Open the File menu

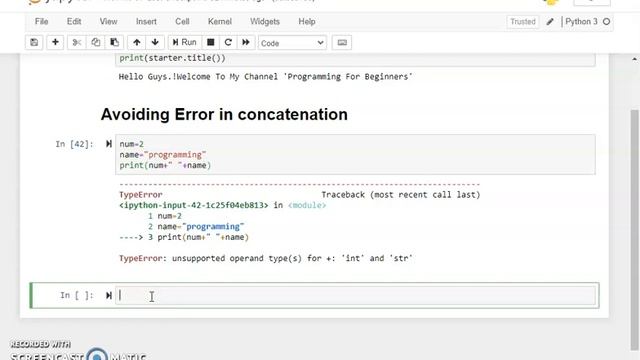pyautogui.click(x=41, y=22)
